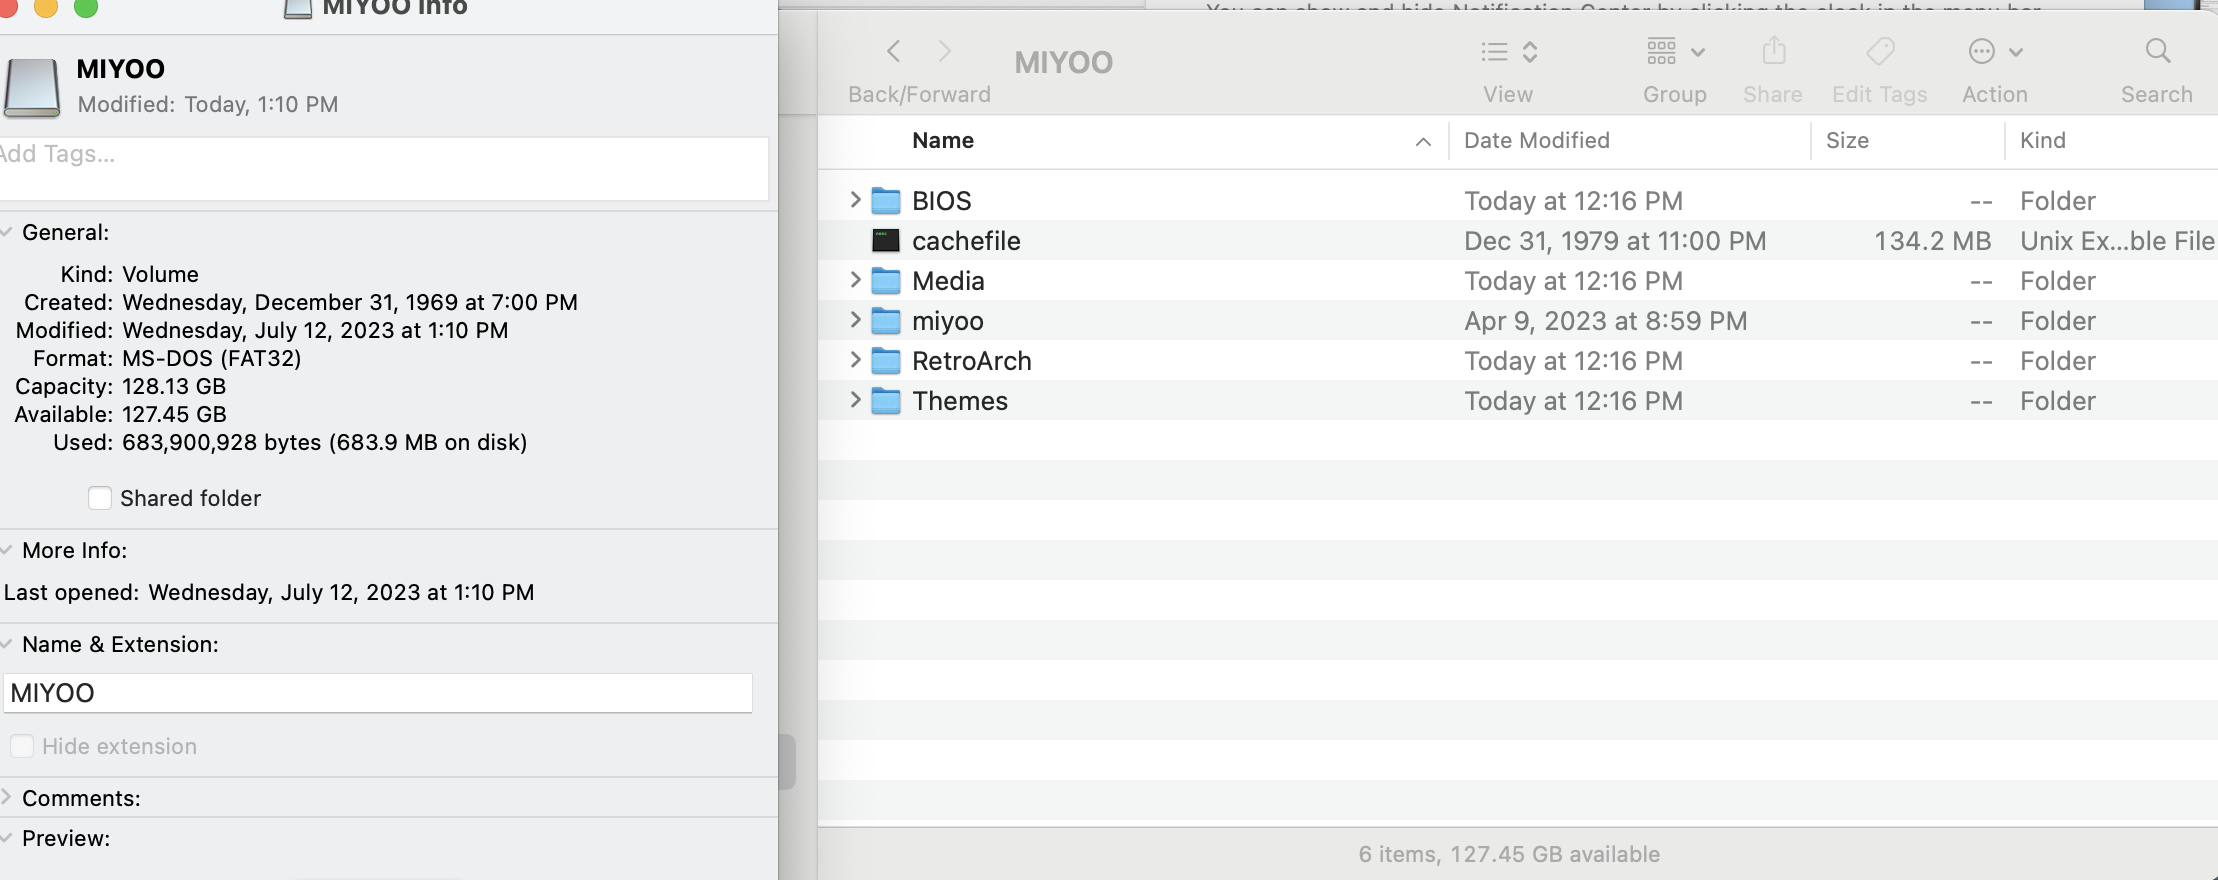Click the Created date value in Info
This screenshot has height=880, width=2218.
point(350,302)
